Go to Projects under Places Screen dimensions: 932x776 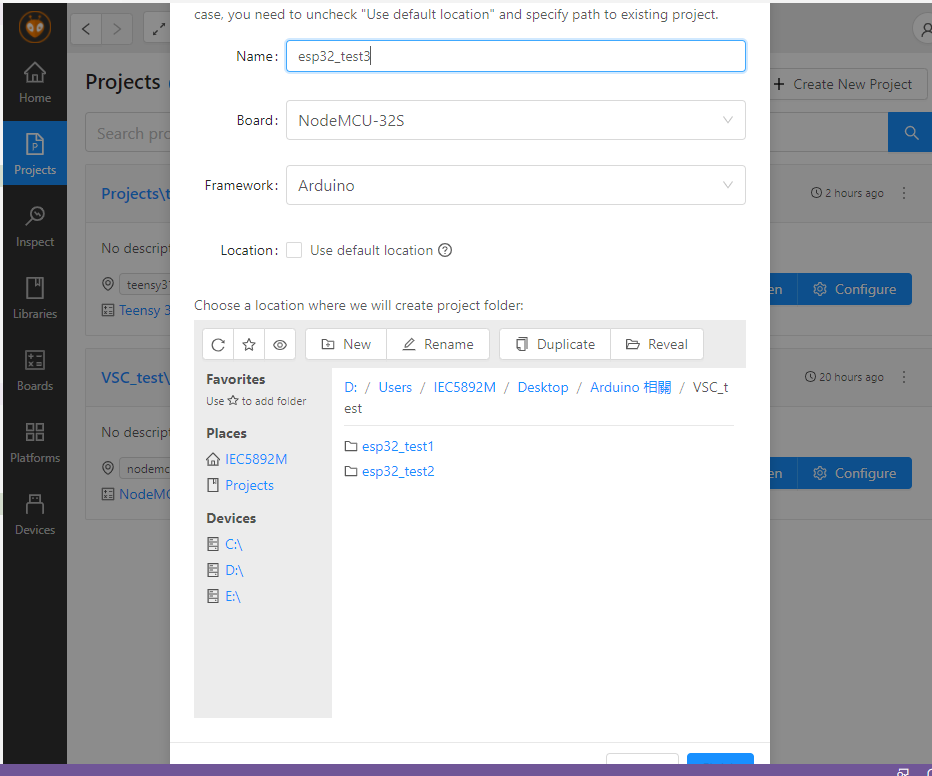coord(250,485)
